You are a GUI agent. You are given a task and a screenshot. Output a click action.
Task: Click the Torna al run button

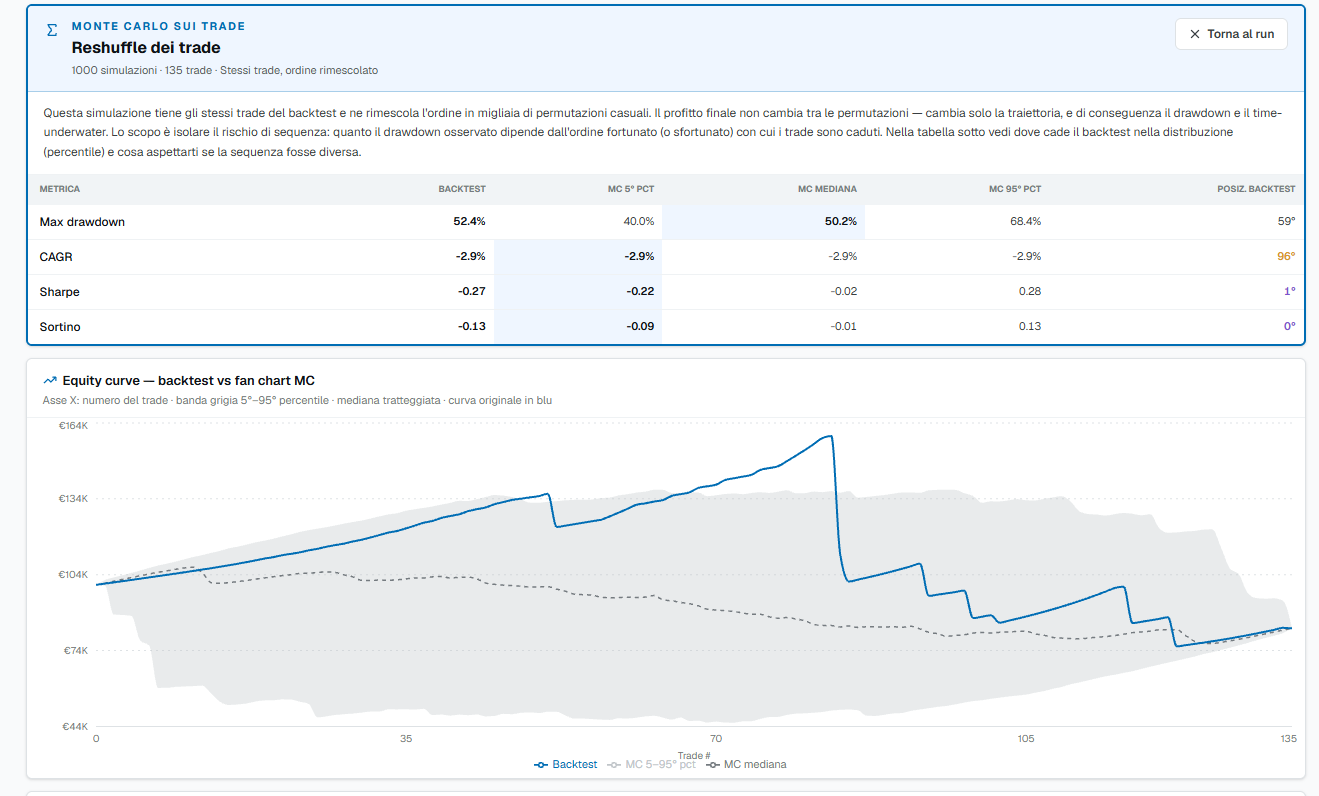pos(1231,34)
